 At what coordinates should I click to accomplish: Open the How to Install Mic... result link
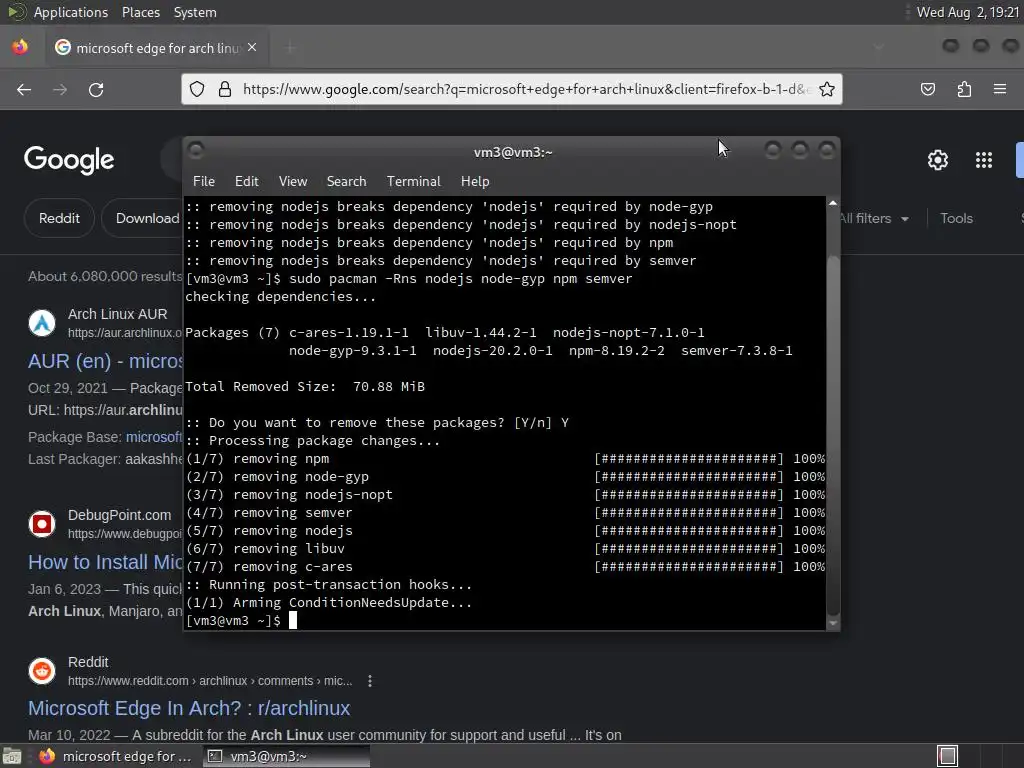click(x=106, y=562)
